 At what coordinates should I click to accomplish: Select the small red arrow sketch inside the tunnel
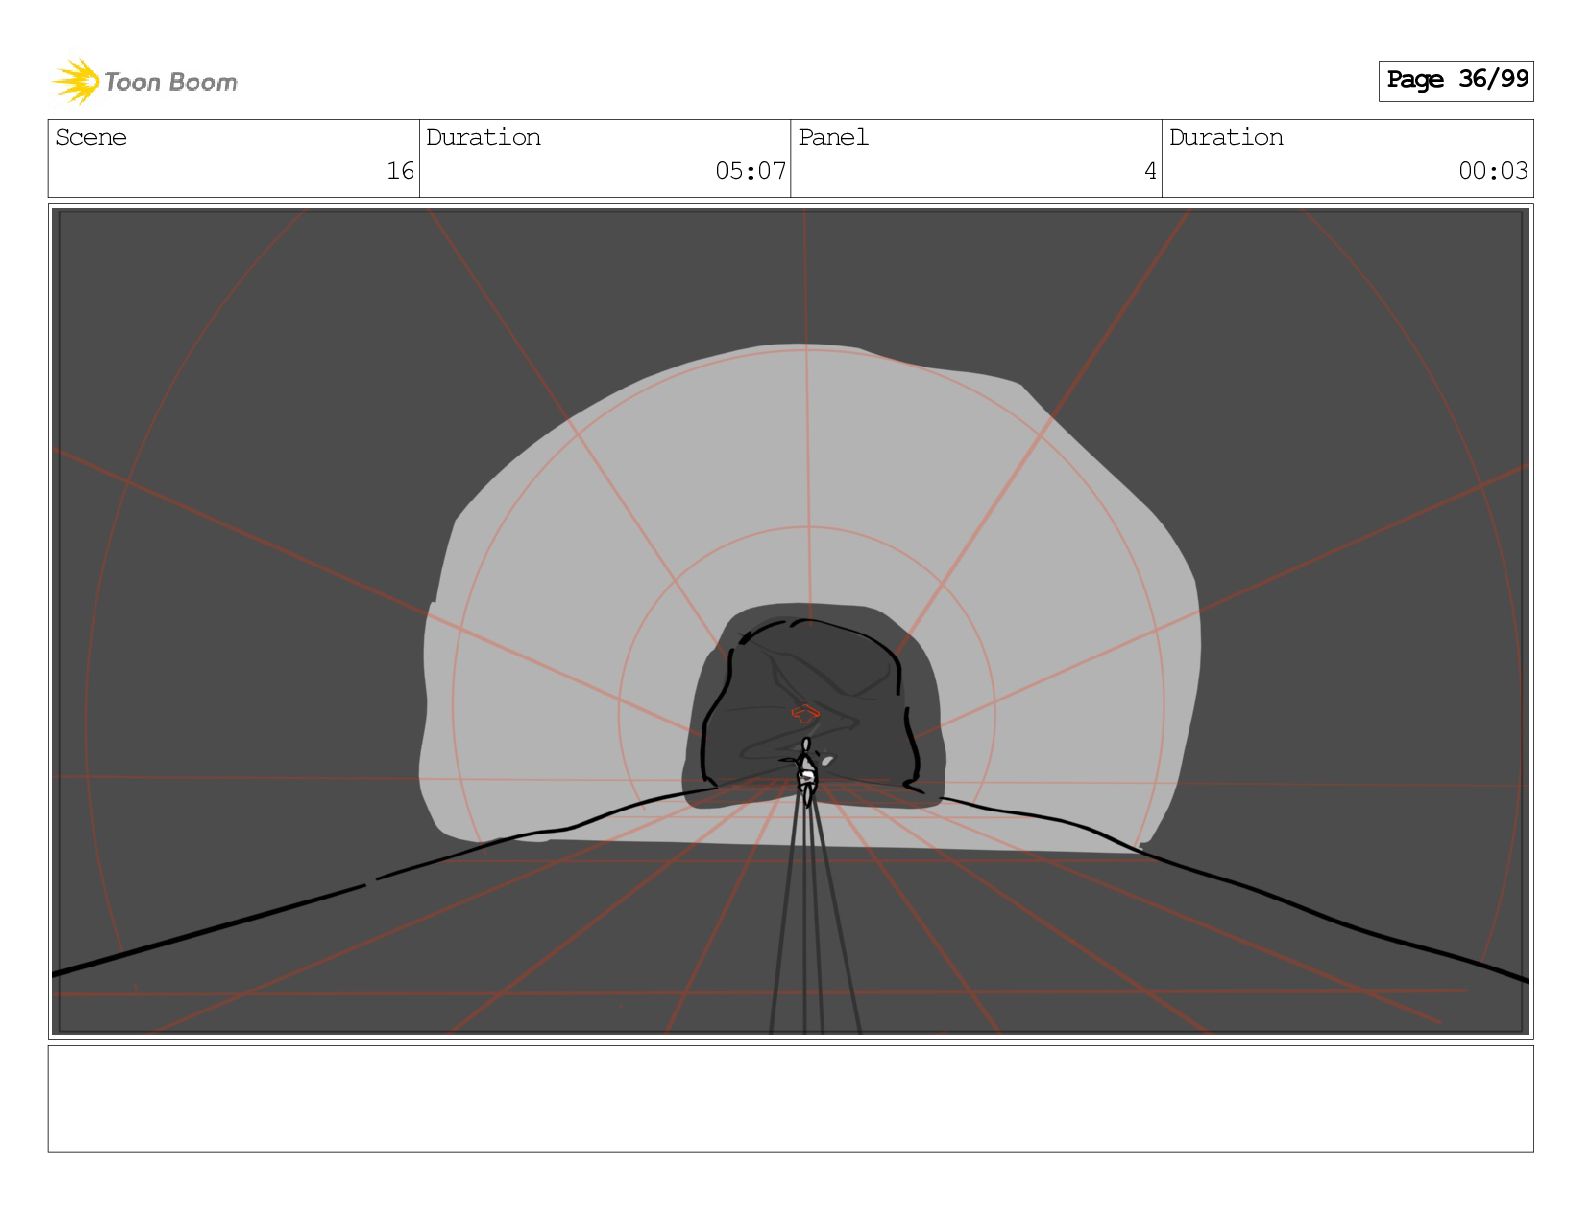(x=805, y=712)
